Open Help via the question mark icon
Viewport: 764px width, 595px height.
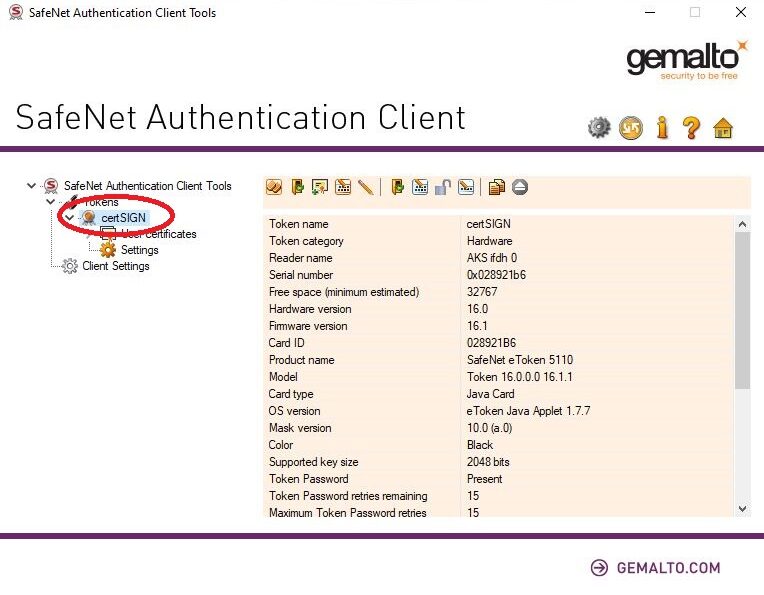pyautogui.click(x=691, y=127)
